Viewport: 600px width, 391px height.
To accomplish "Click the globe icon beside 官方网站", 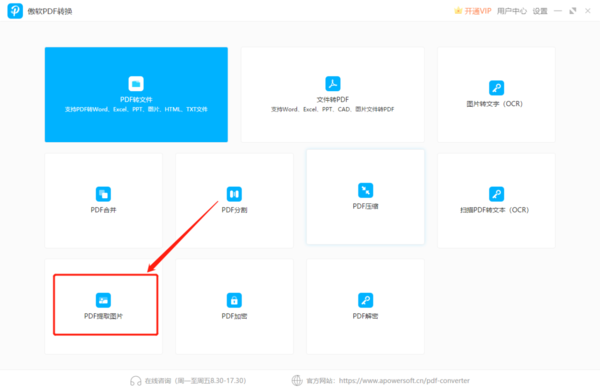I will pyautogui.click(x=297, y=381).
